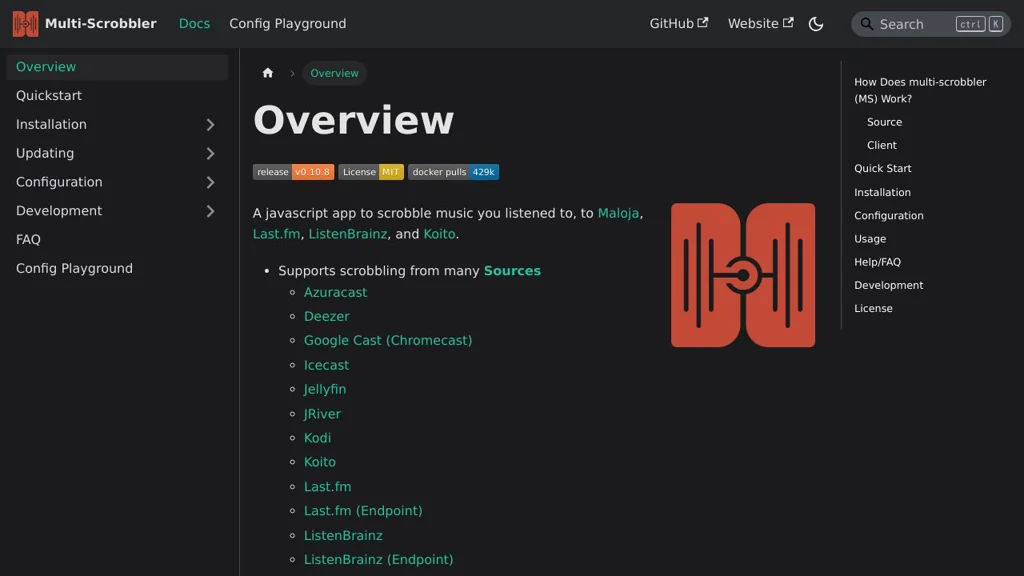The width and height of the screenshot is (1024, 576).
Task: Jump to Quick Start in table of contents
Action: tap(882, 168)
